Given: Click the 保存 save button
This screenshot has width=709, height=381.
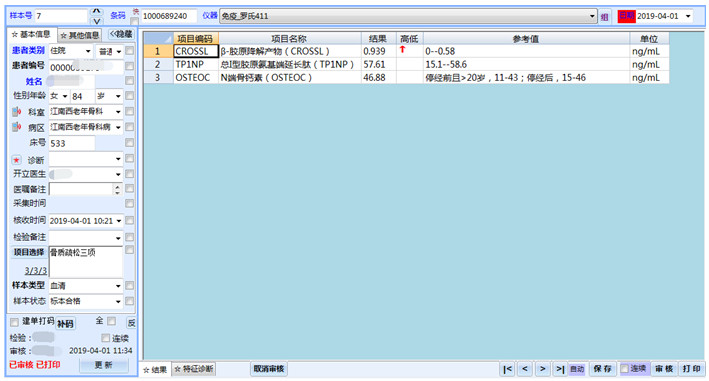Looking at the screenshot, I should (x=602, y=369).
